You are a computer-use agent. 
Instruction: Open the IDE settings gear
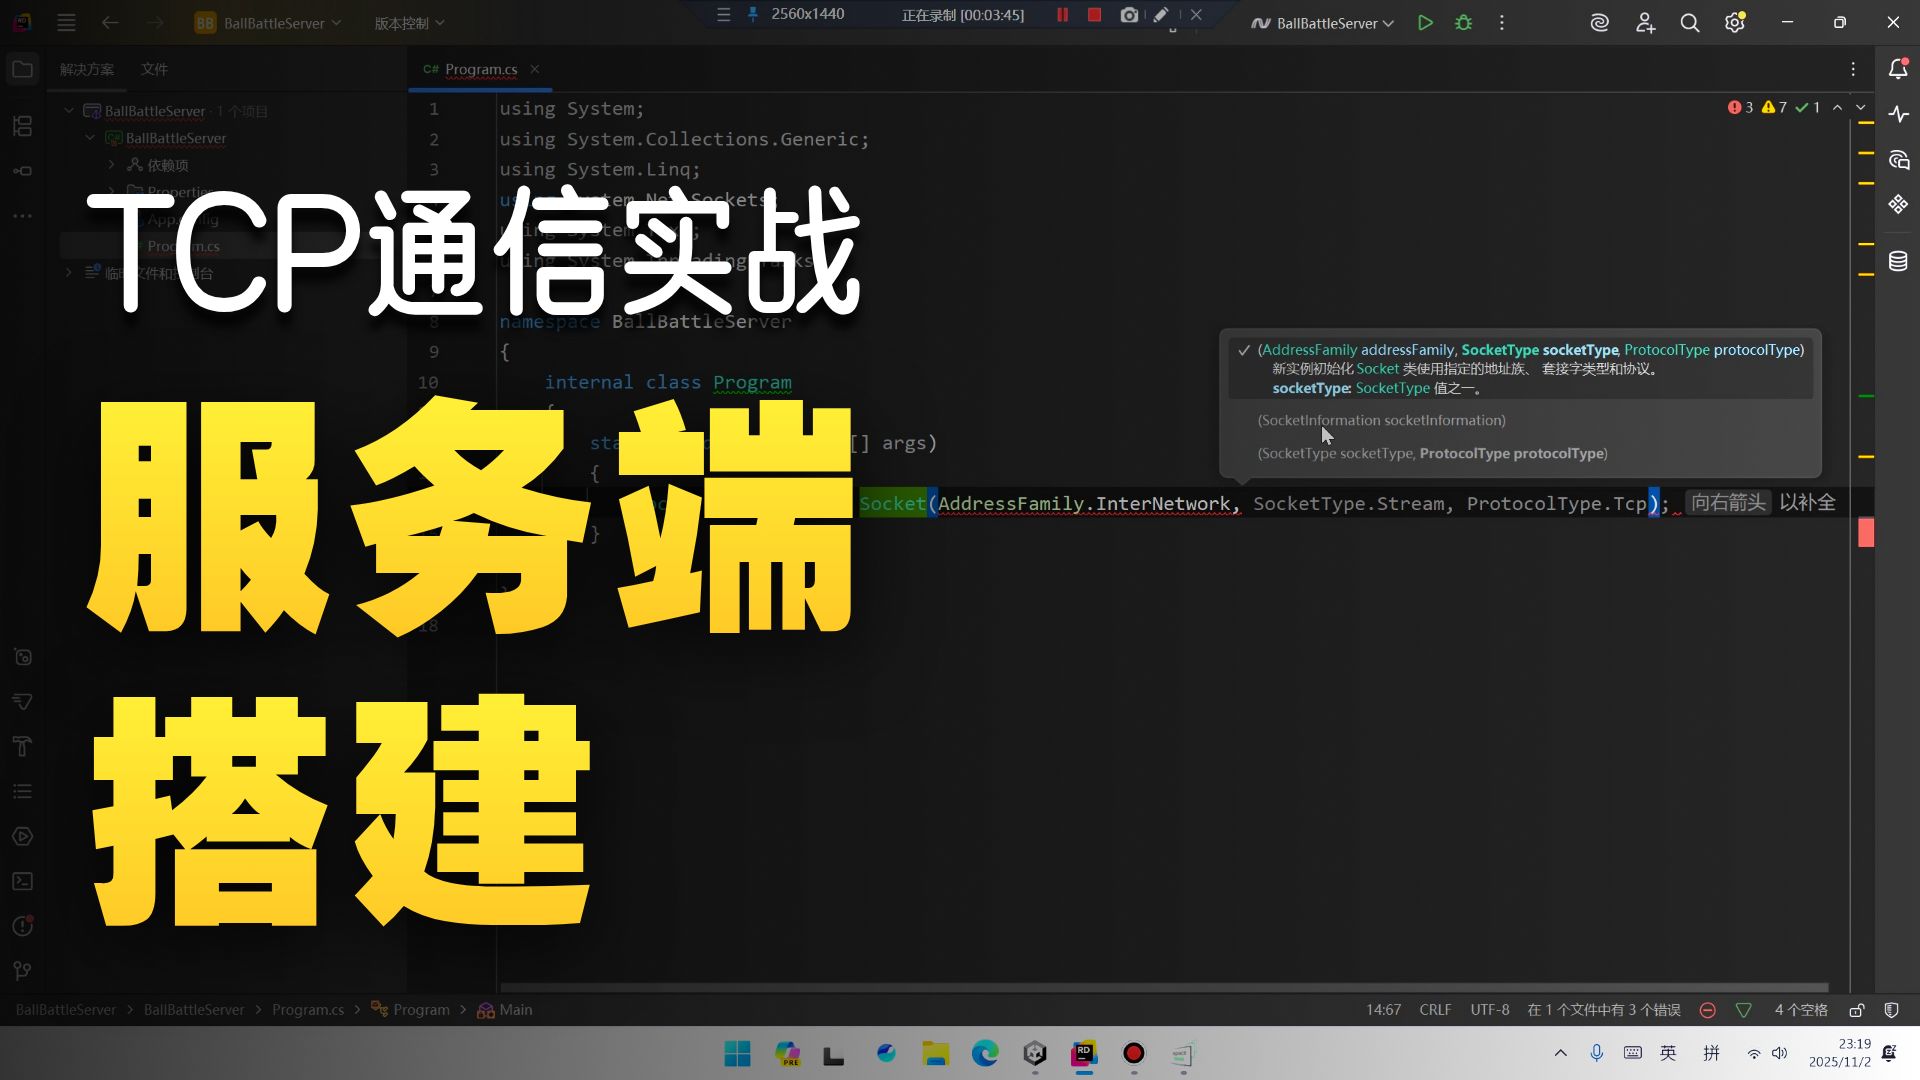point(1734,22)
